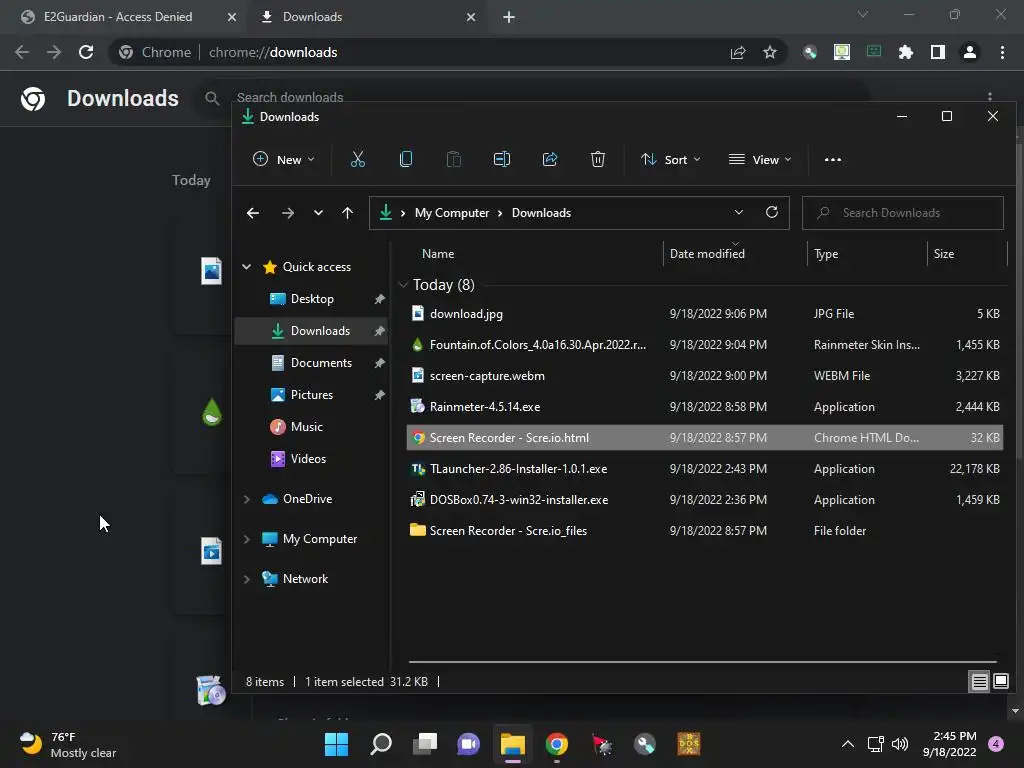Image resolution: width=1024 pixels, height=768 pixels.
Task: Expand the address bar history dropdown
Action: coord(739,212)
